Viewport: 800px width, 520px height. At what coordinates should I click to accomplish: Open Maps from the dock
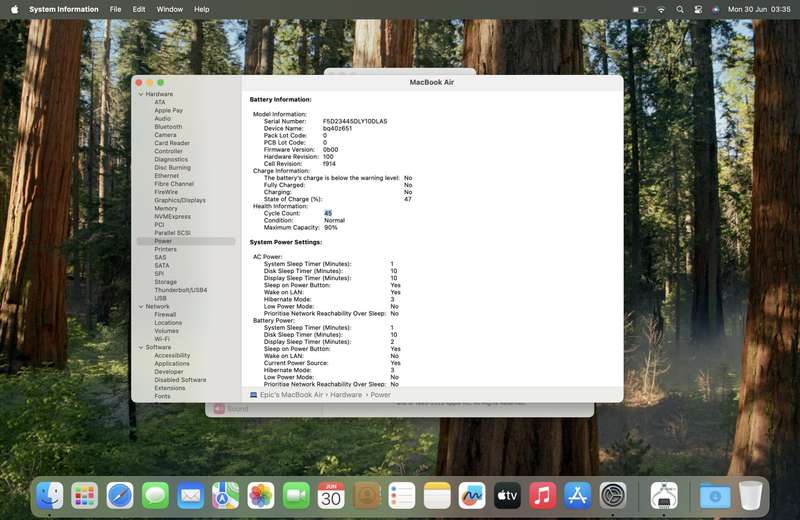[x=226, y=496]
